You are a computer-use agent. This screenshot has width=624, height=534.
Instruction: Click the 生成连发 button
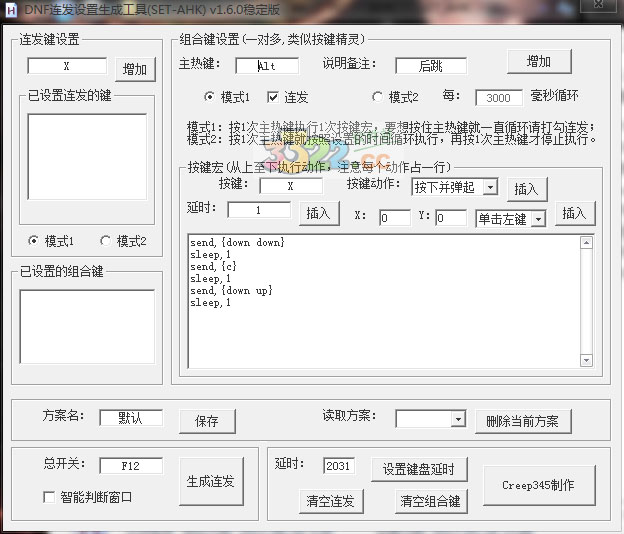point(211,481)
